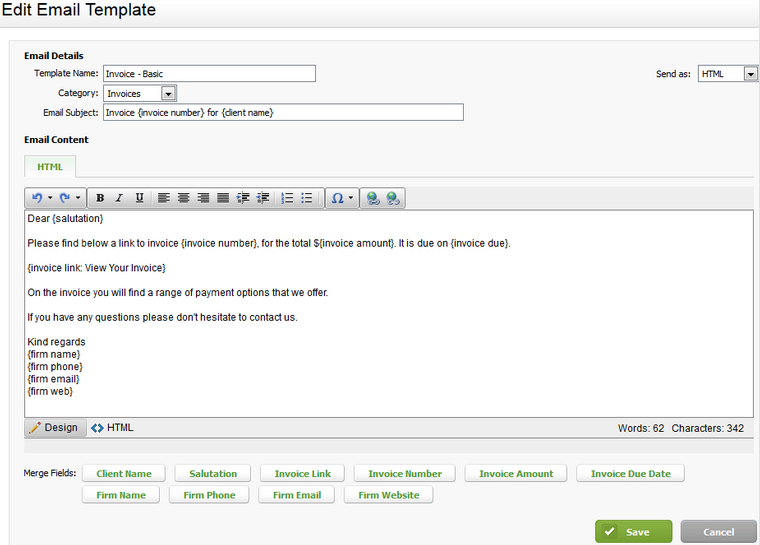
Task: Toggle italic formatting in editor toolbar
Action: click(119, 198)
